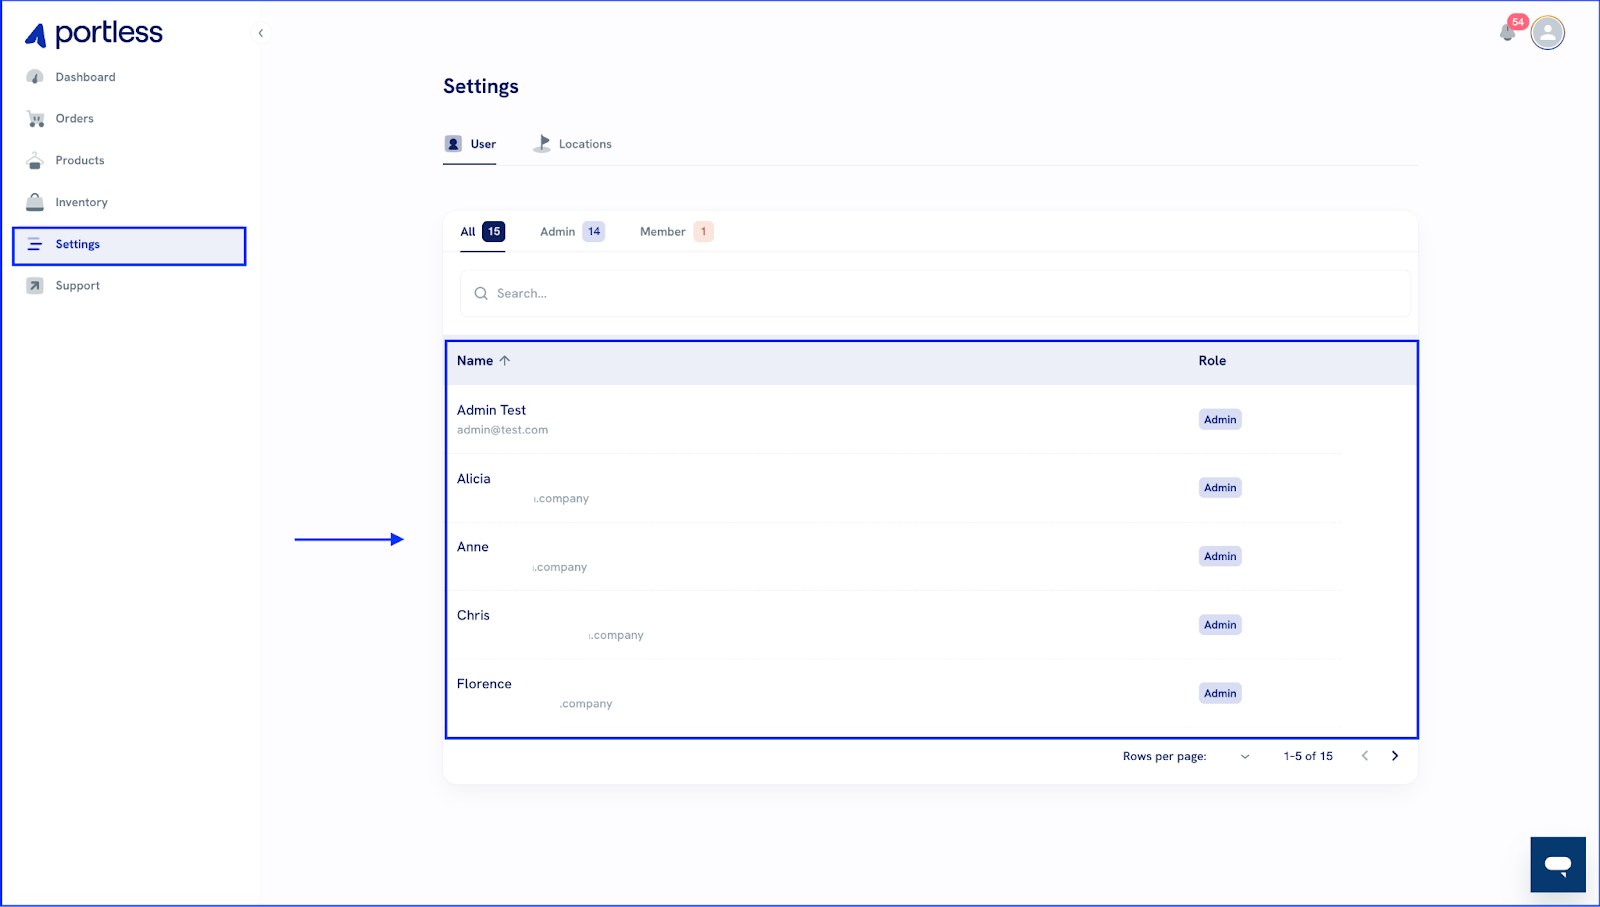Image resolution: width=1600 pixels, height=907 pixels.
Task: Click the Orders cart icon
Action: (35, 119)
